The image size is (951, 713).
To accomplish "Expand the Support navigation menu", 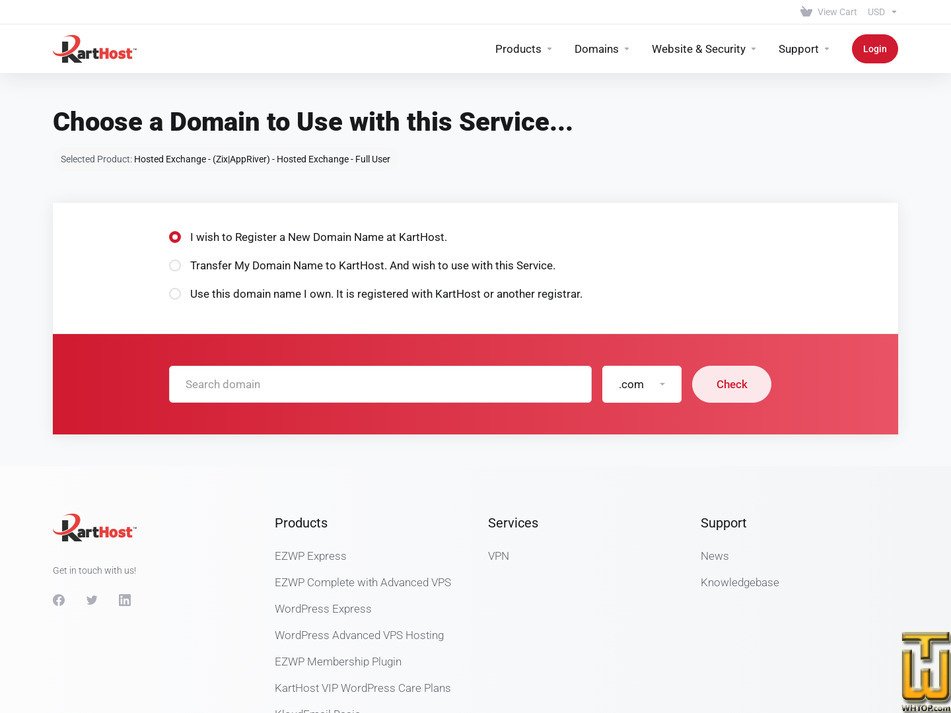I will point(804,49).
